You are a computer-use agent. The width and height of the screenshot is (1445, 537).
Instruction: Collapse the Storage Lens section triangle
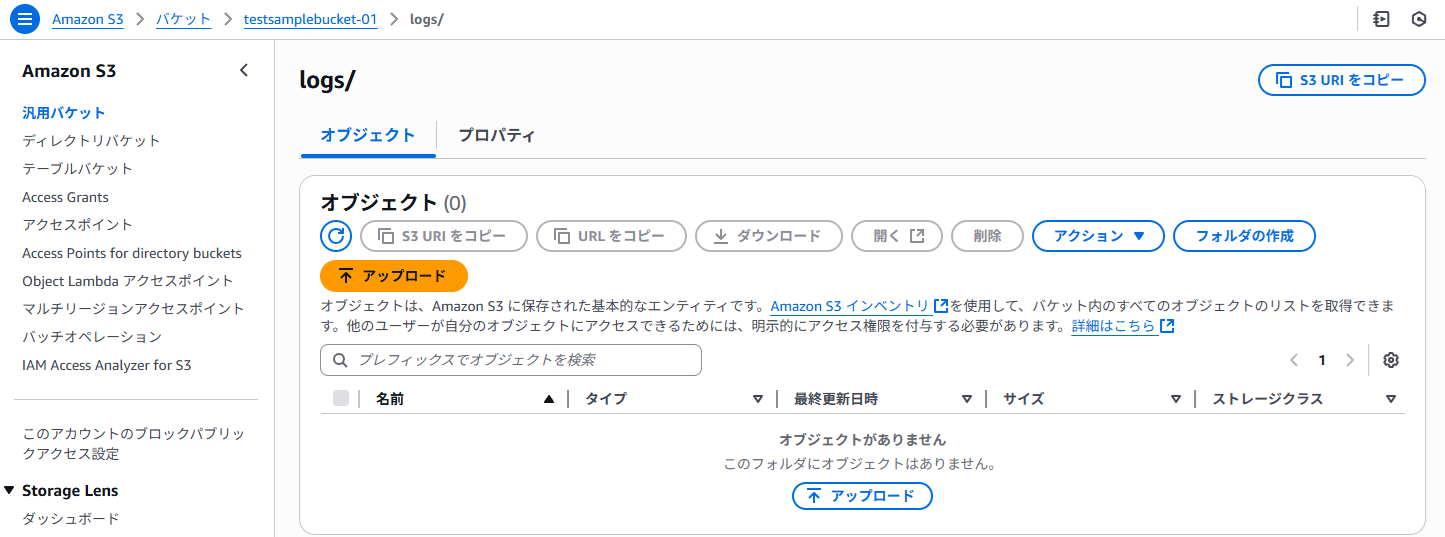click(x=10, y=490)
